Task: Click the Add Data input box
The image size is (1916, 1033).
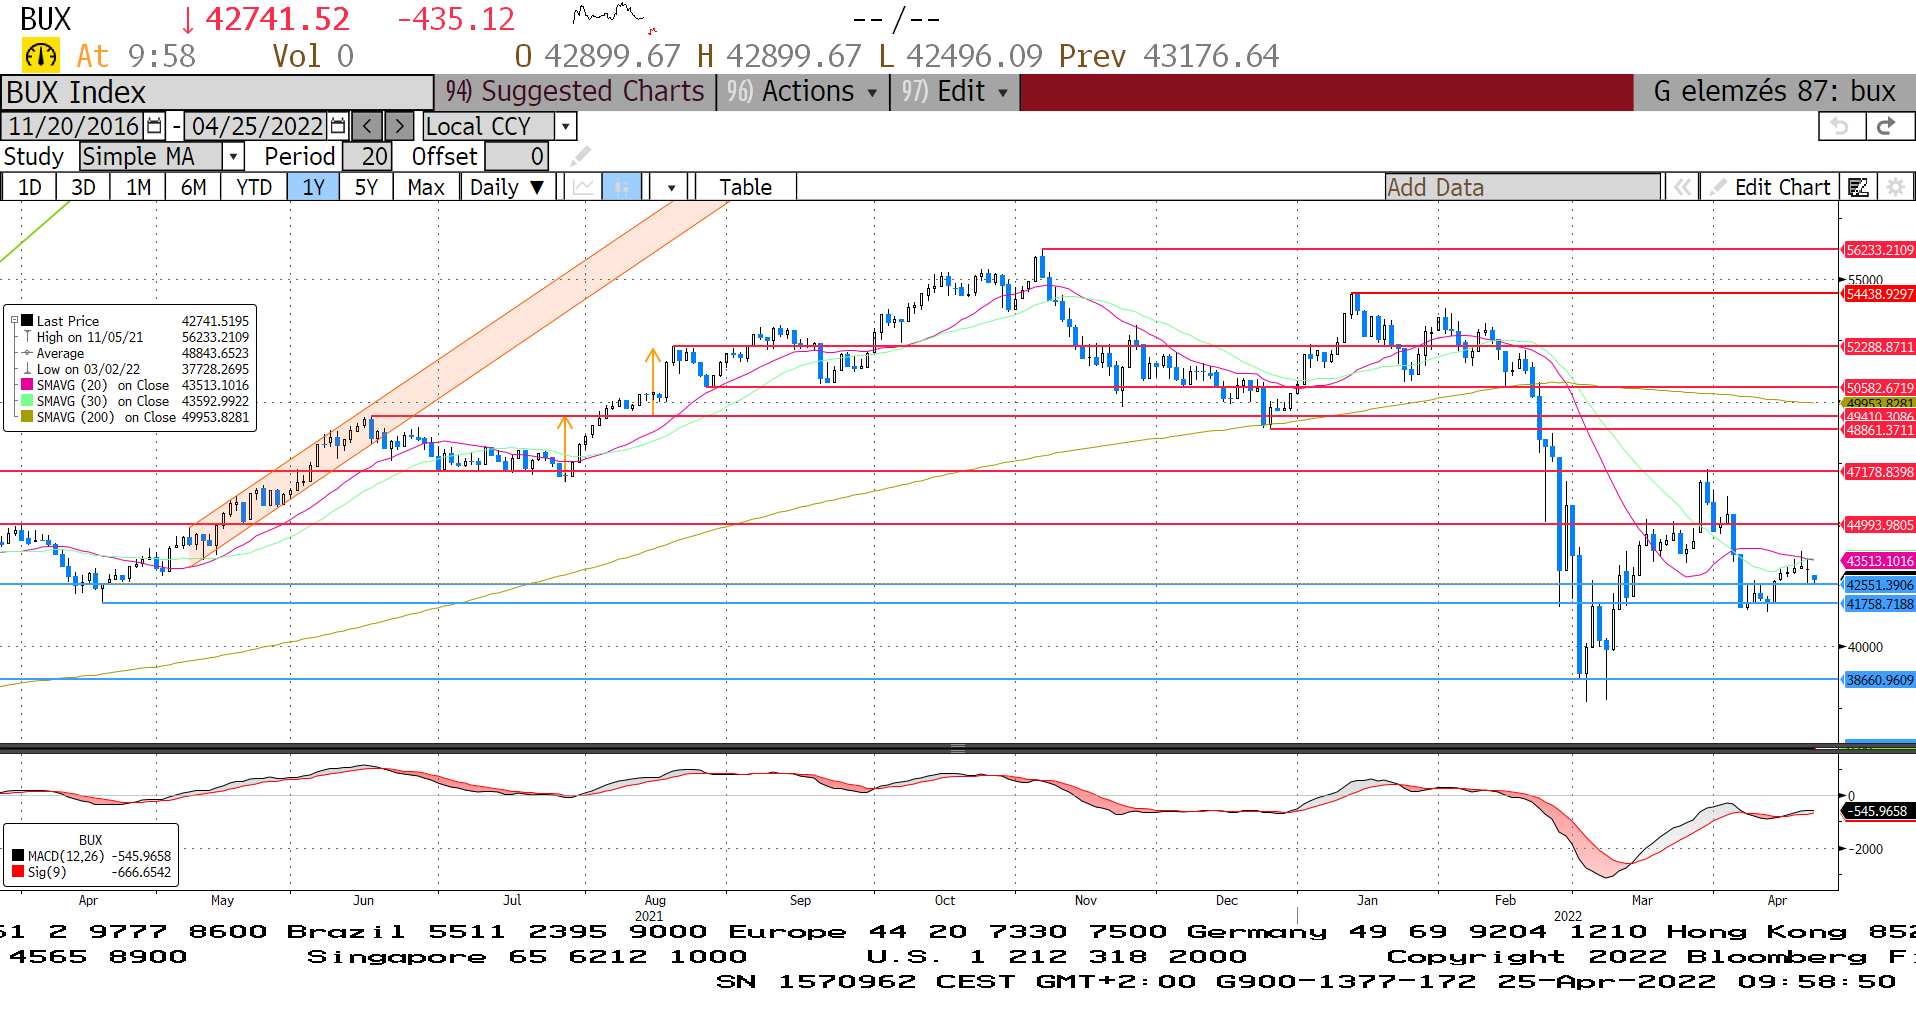Action: pyautogui.click(x=1522, y=187)
